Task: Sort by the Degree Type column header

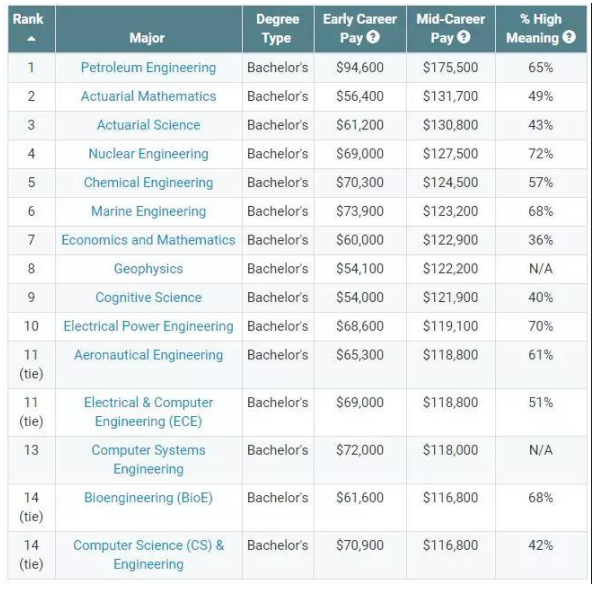Action: coord(278,28)
